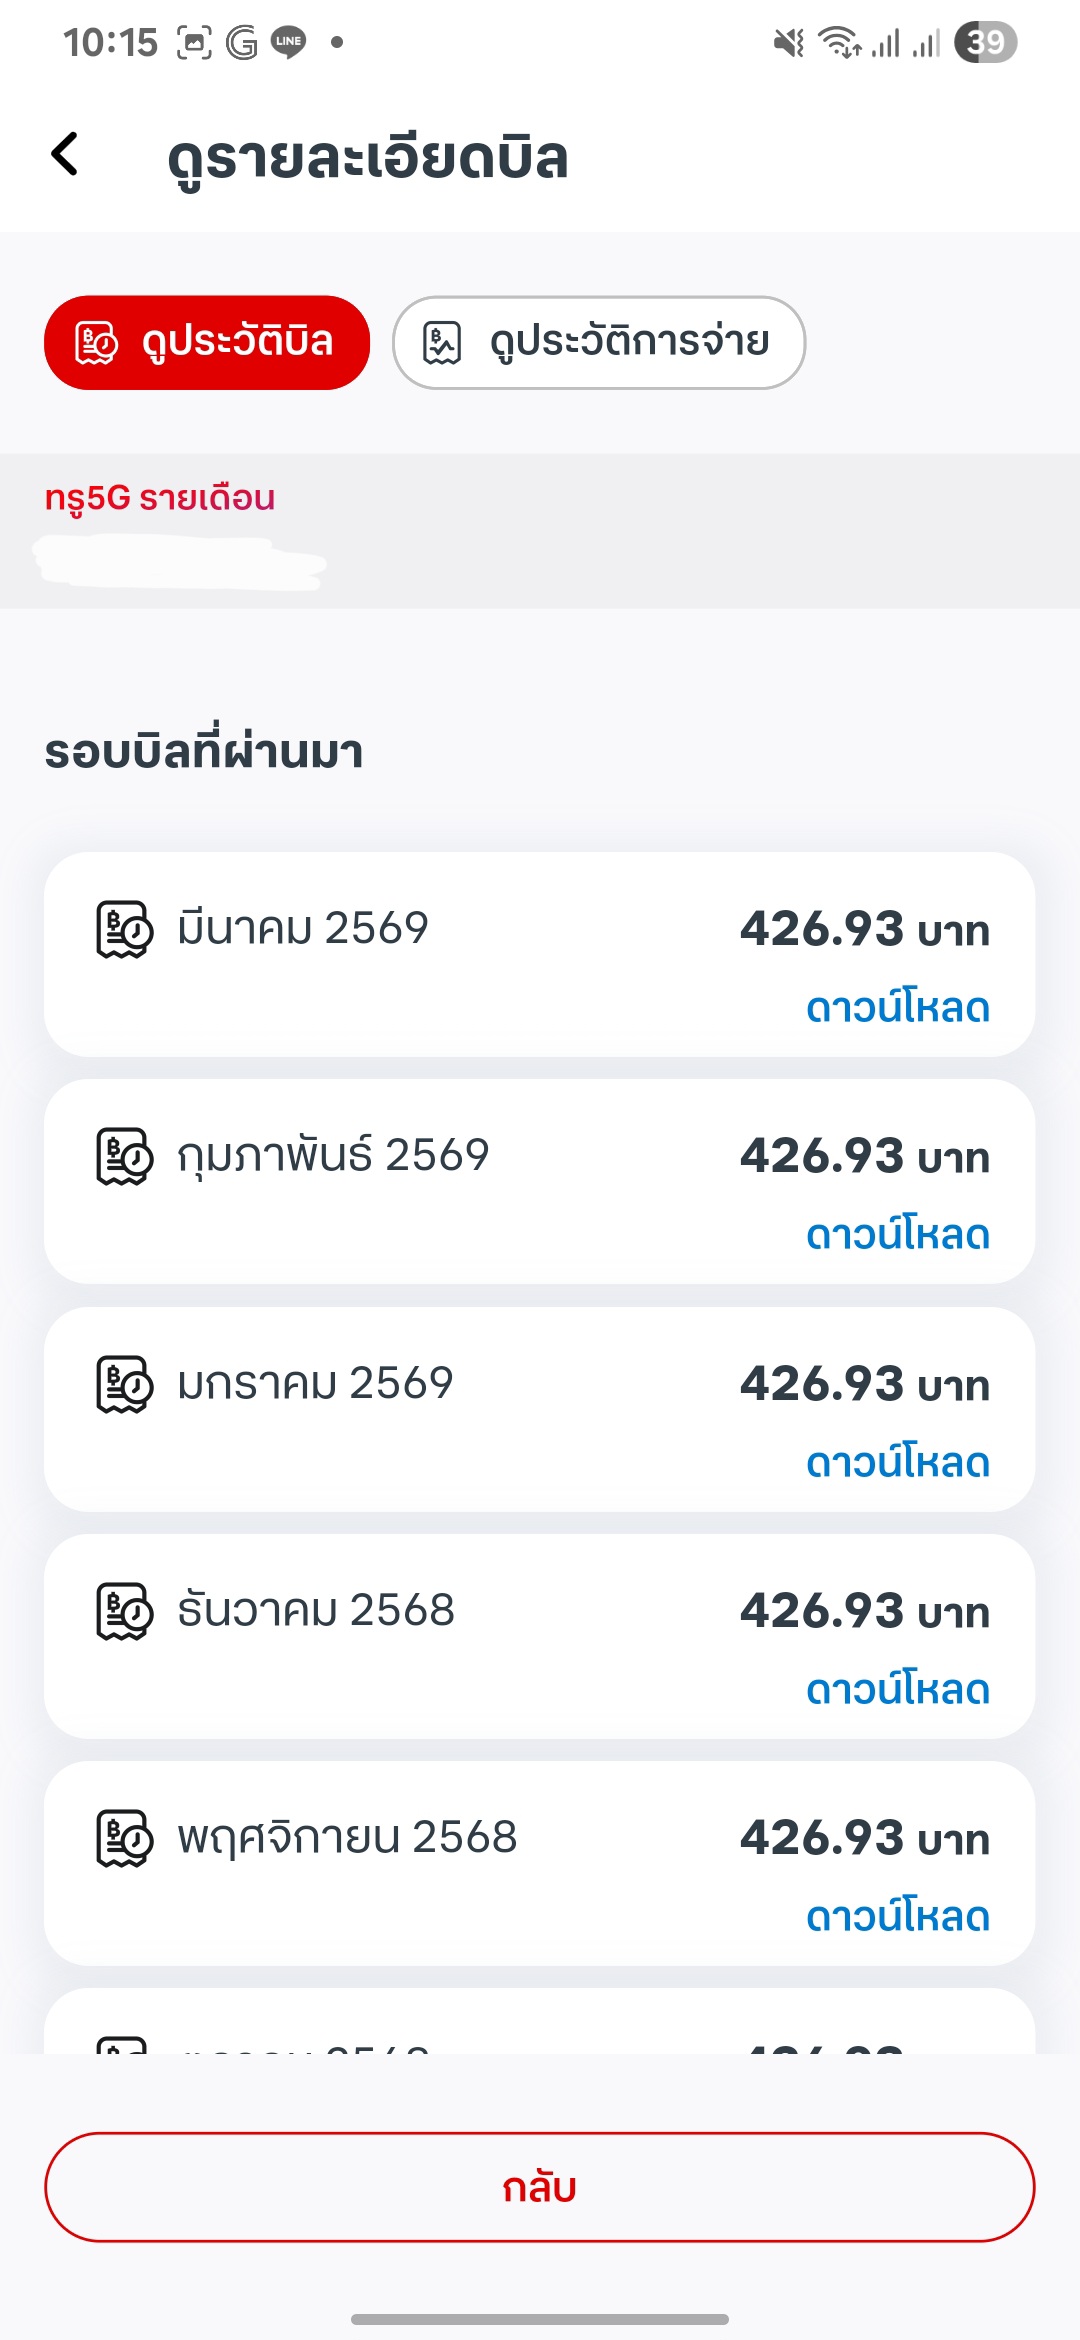Tap the bill icon beside กุมภาพันธ์ 2569
Image resolution: width=1080 pixels, height=2340 pixels.
point(124,1156)
